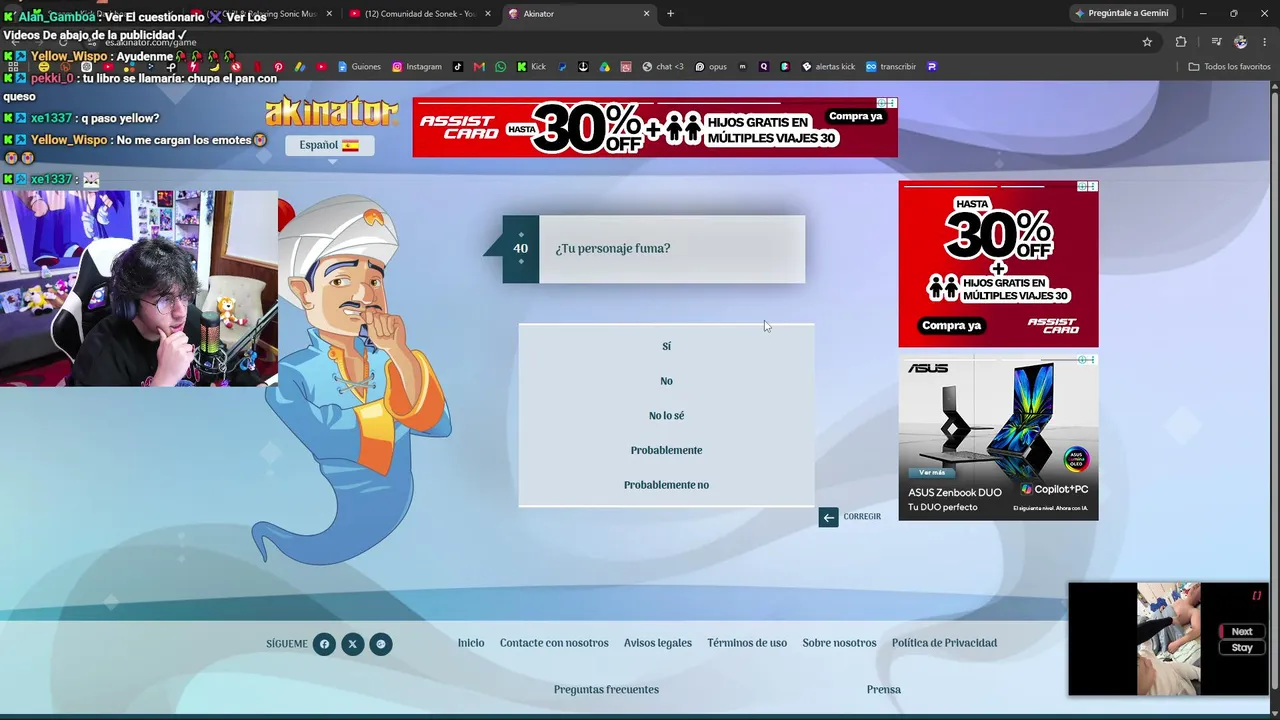Open the PayPal bookmark icon
1280x720 pixels.
tap(563, 67)
